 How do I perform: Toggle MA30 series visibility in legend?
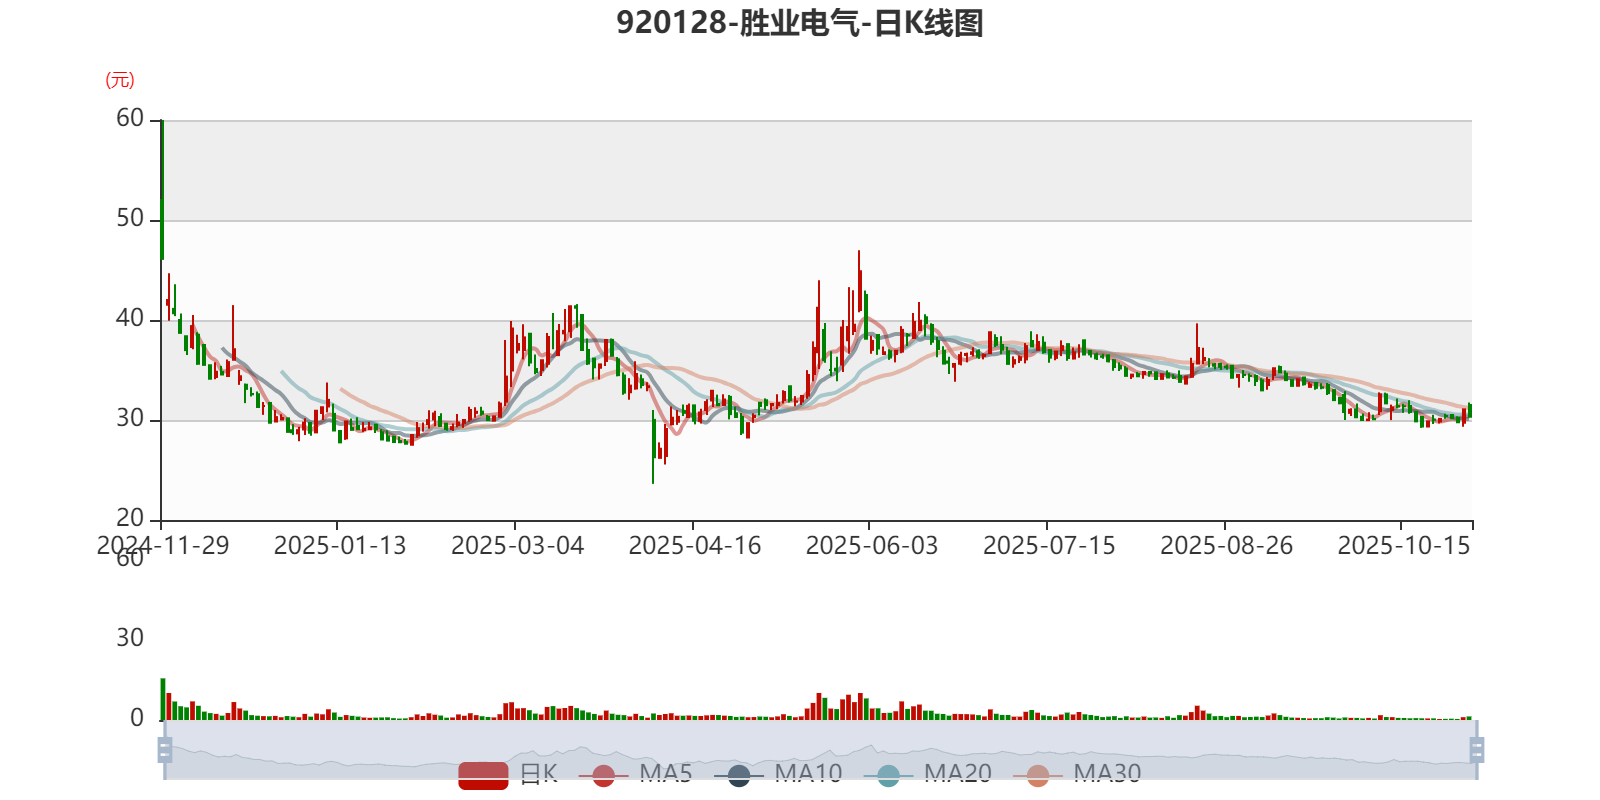tap(1077, 774)
